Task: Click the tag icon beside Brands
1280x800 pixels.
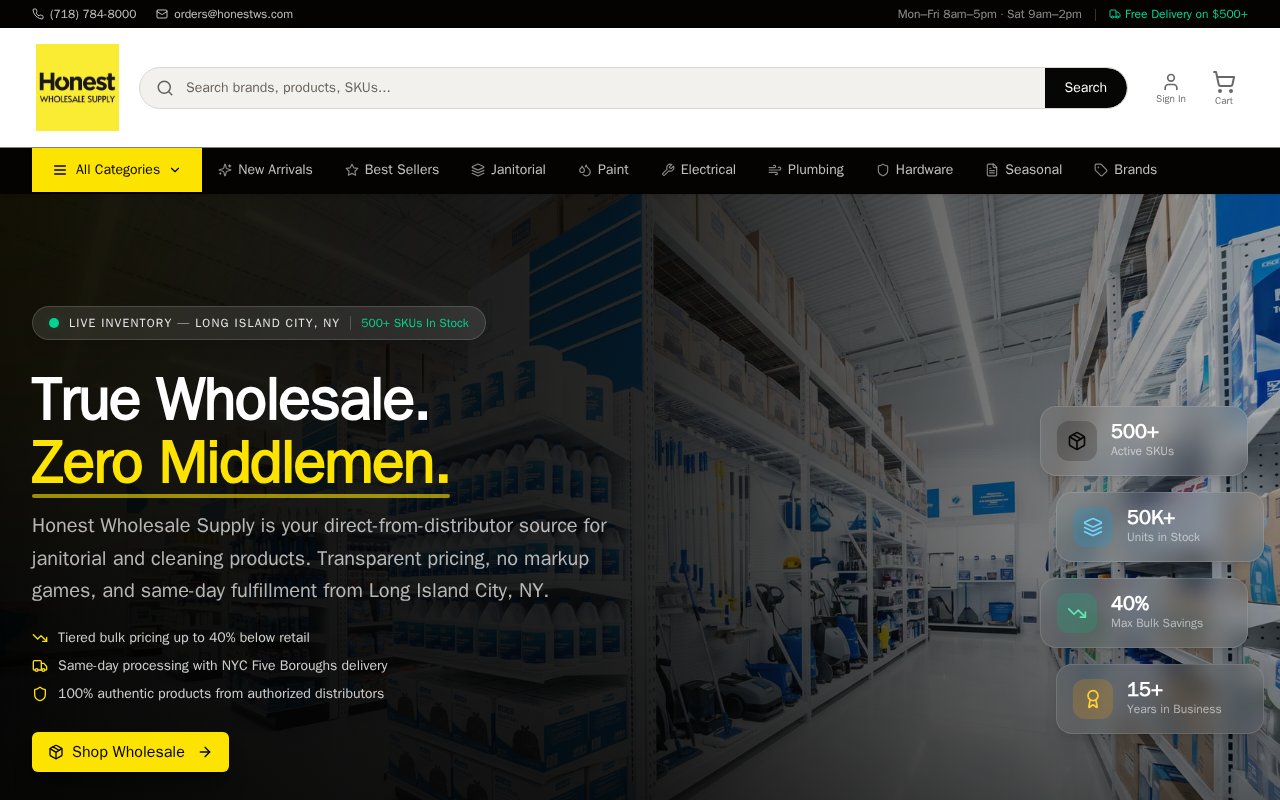Action: tap(1101, 170)
